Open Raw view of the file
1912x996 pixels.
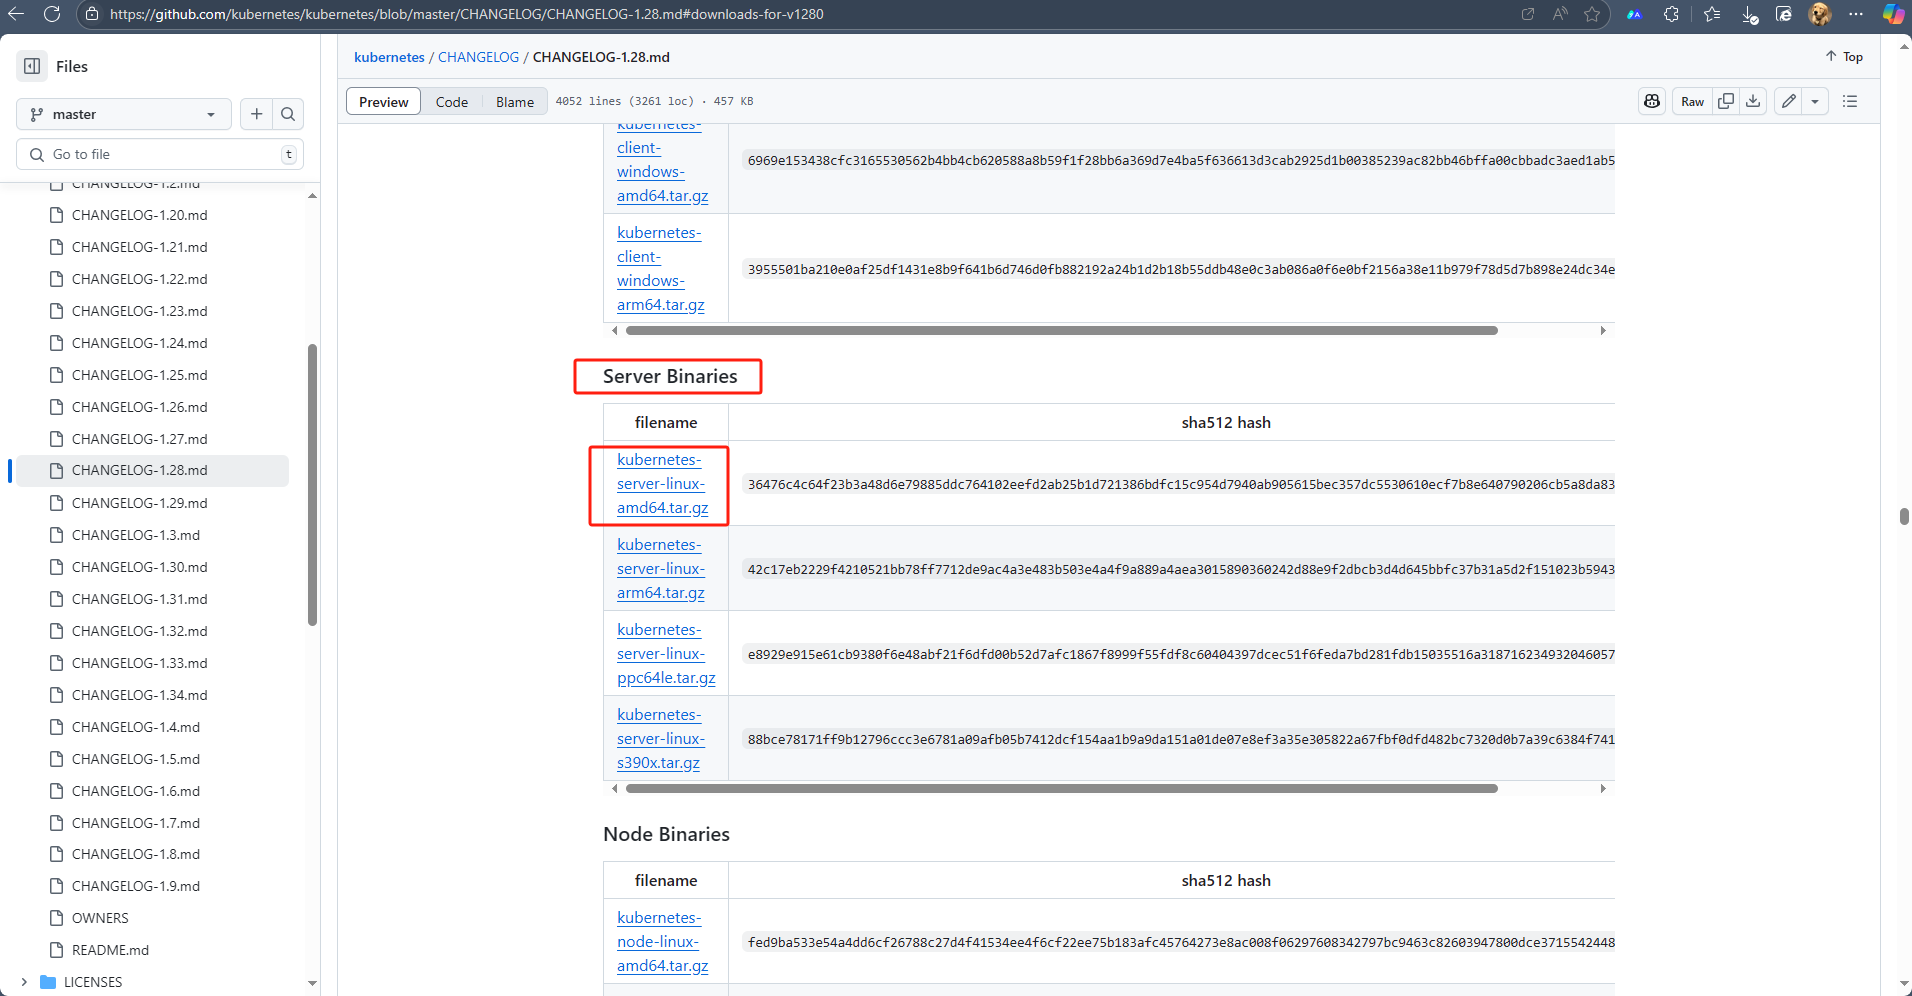click(x=1692, y=101)
